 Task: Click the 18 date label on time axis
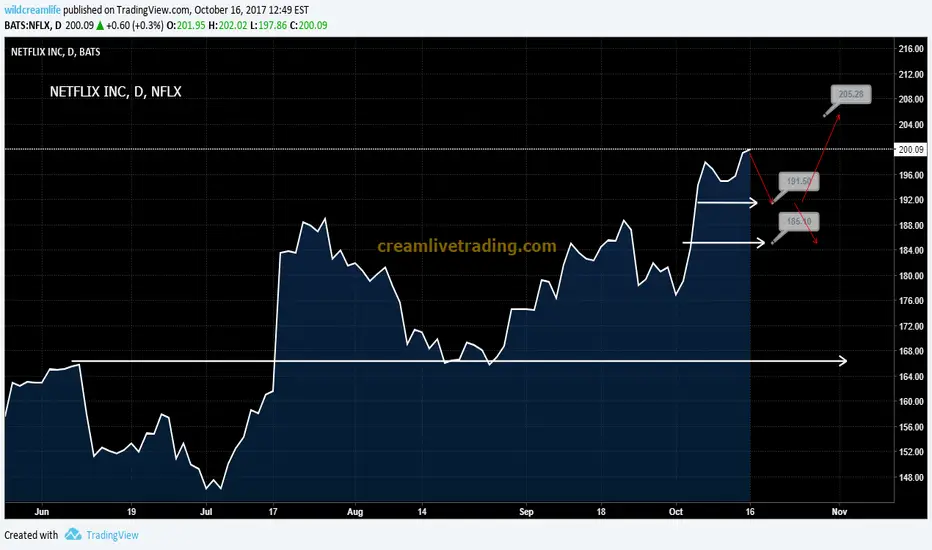tap(601, 511)
